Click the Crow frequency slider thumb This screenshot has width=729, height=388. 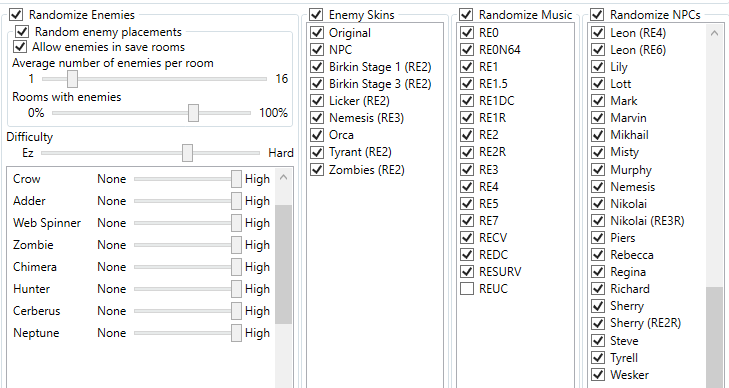click(236, 179)
